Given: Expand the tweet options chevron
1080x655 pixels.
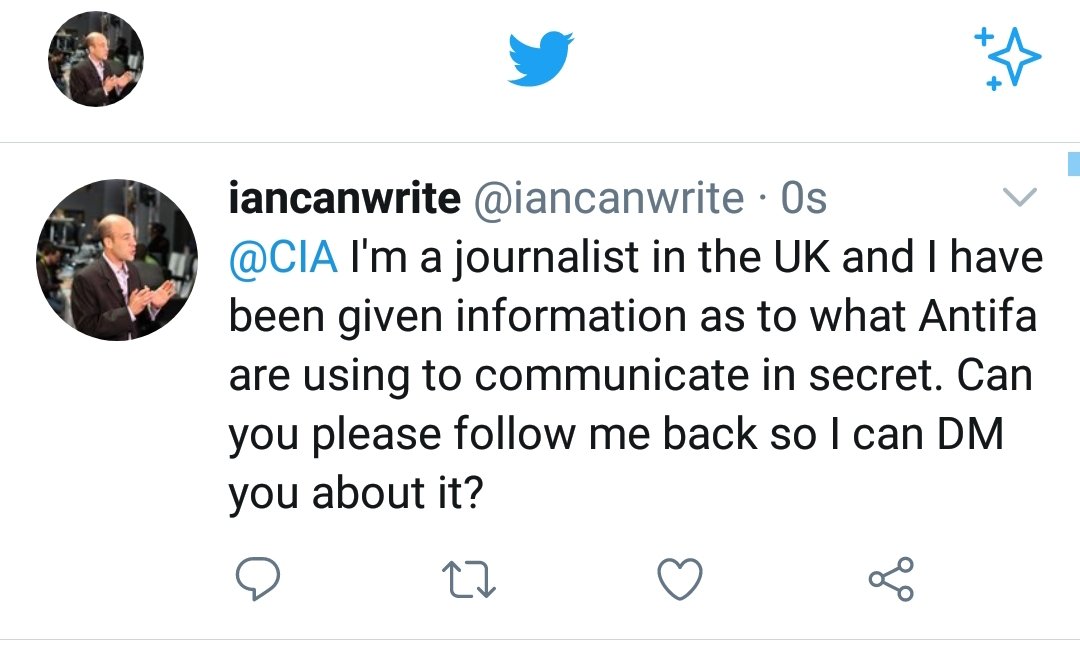Looking at the screenshot, I should click(1019, 198).
